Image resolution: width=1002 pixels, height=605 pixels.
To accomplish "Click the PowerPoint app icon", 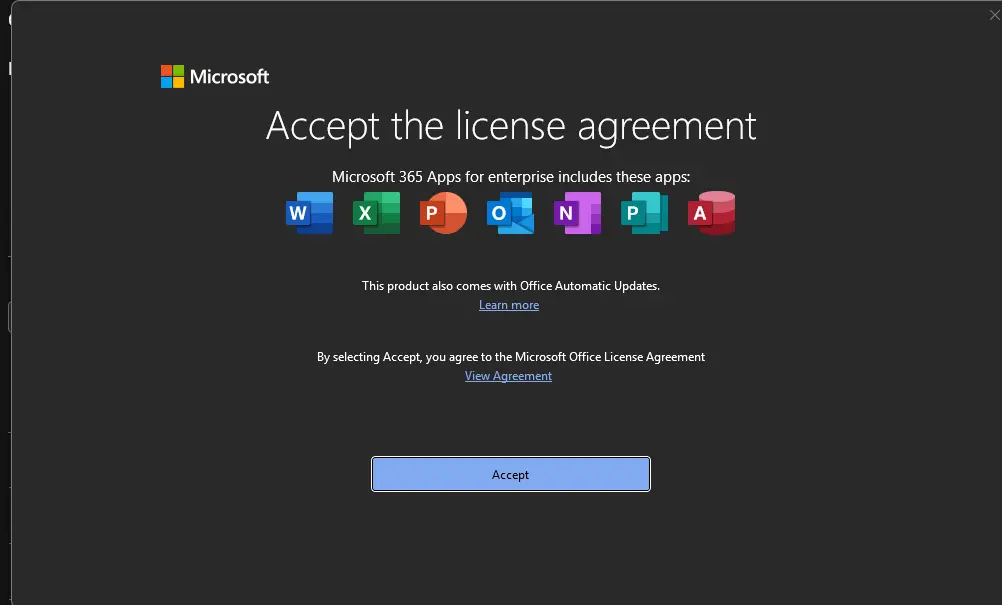I will (x=443, y=213).
